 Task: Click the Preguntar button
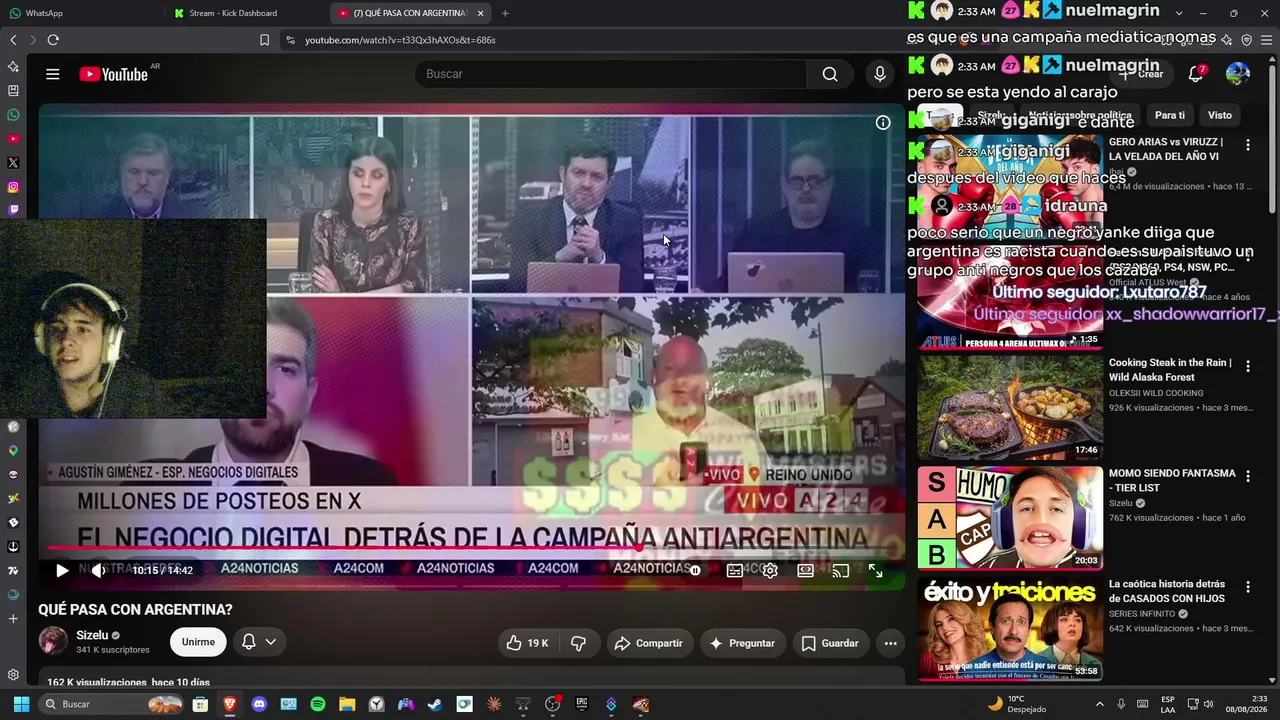tap(741, 643)
